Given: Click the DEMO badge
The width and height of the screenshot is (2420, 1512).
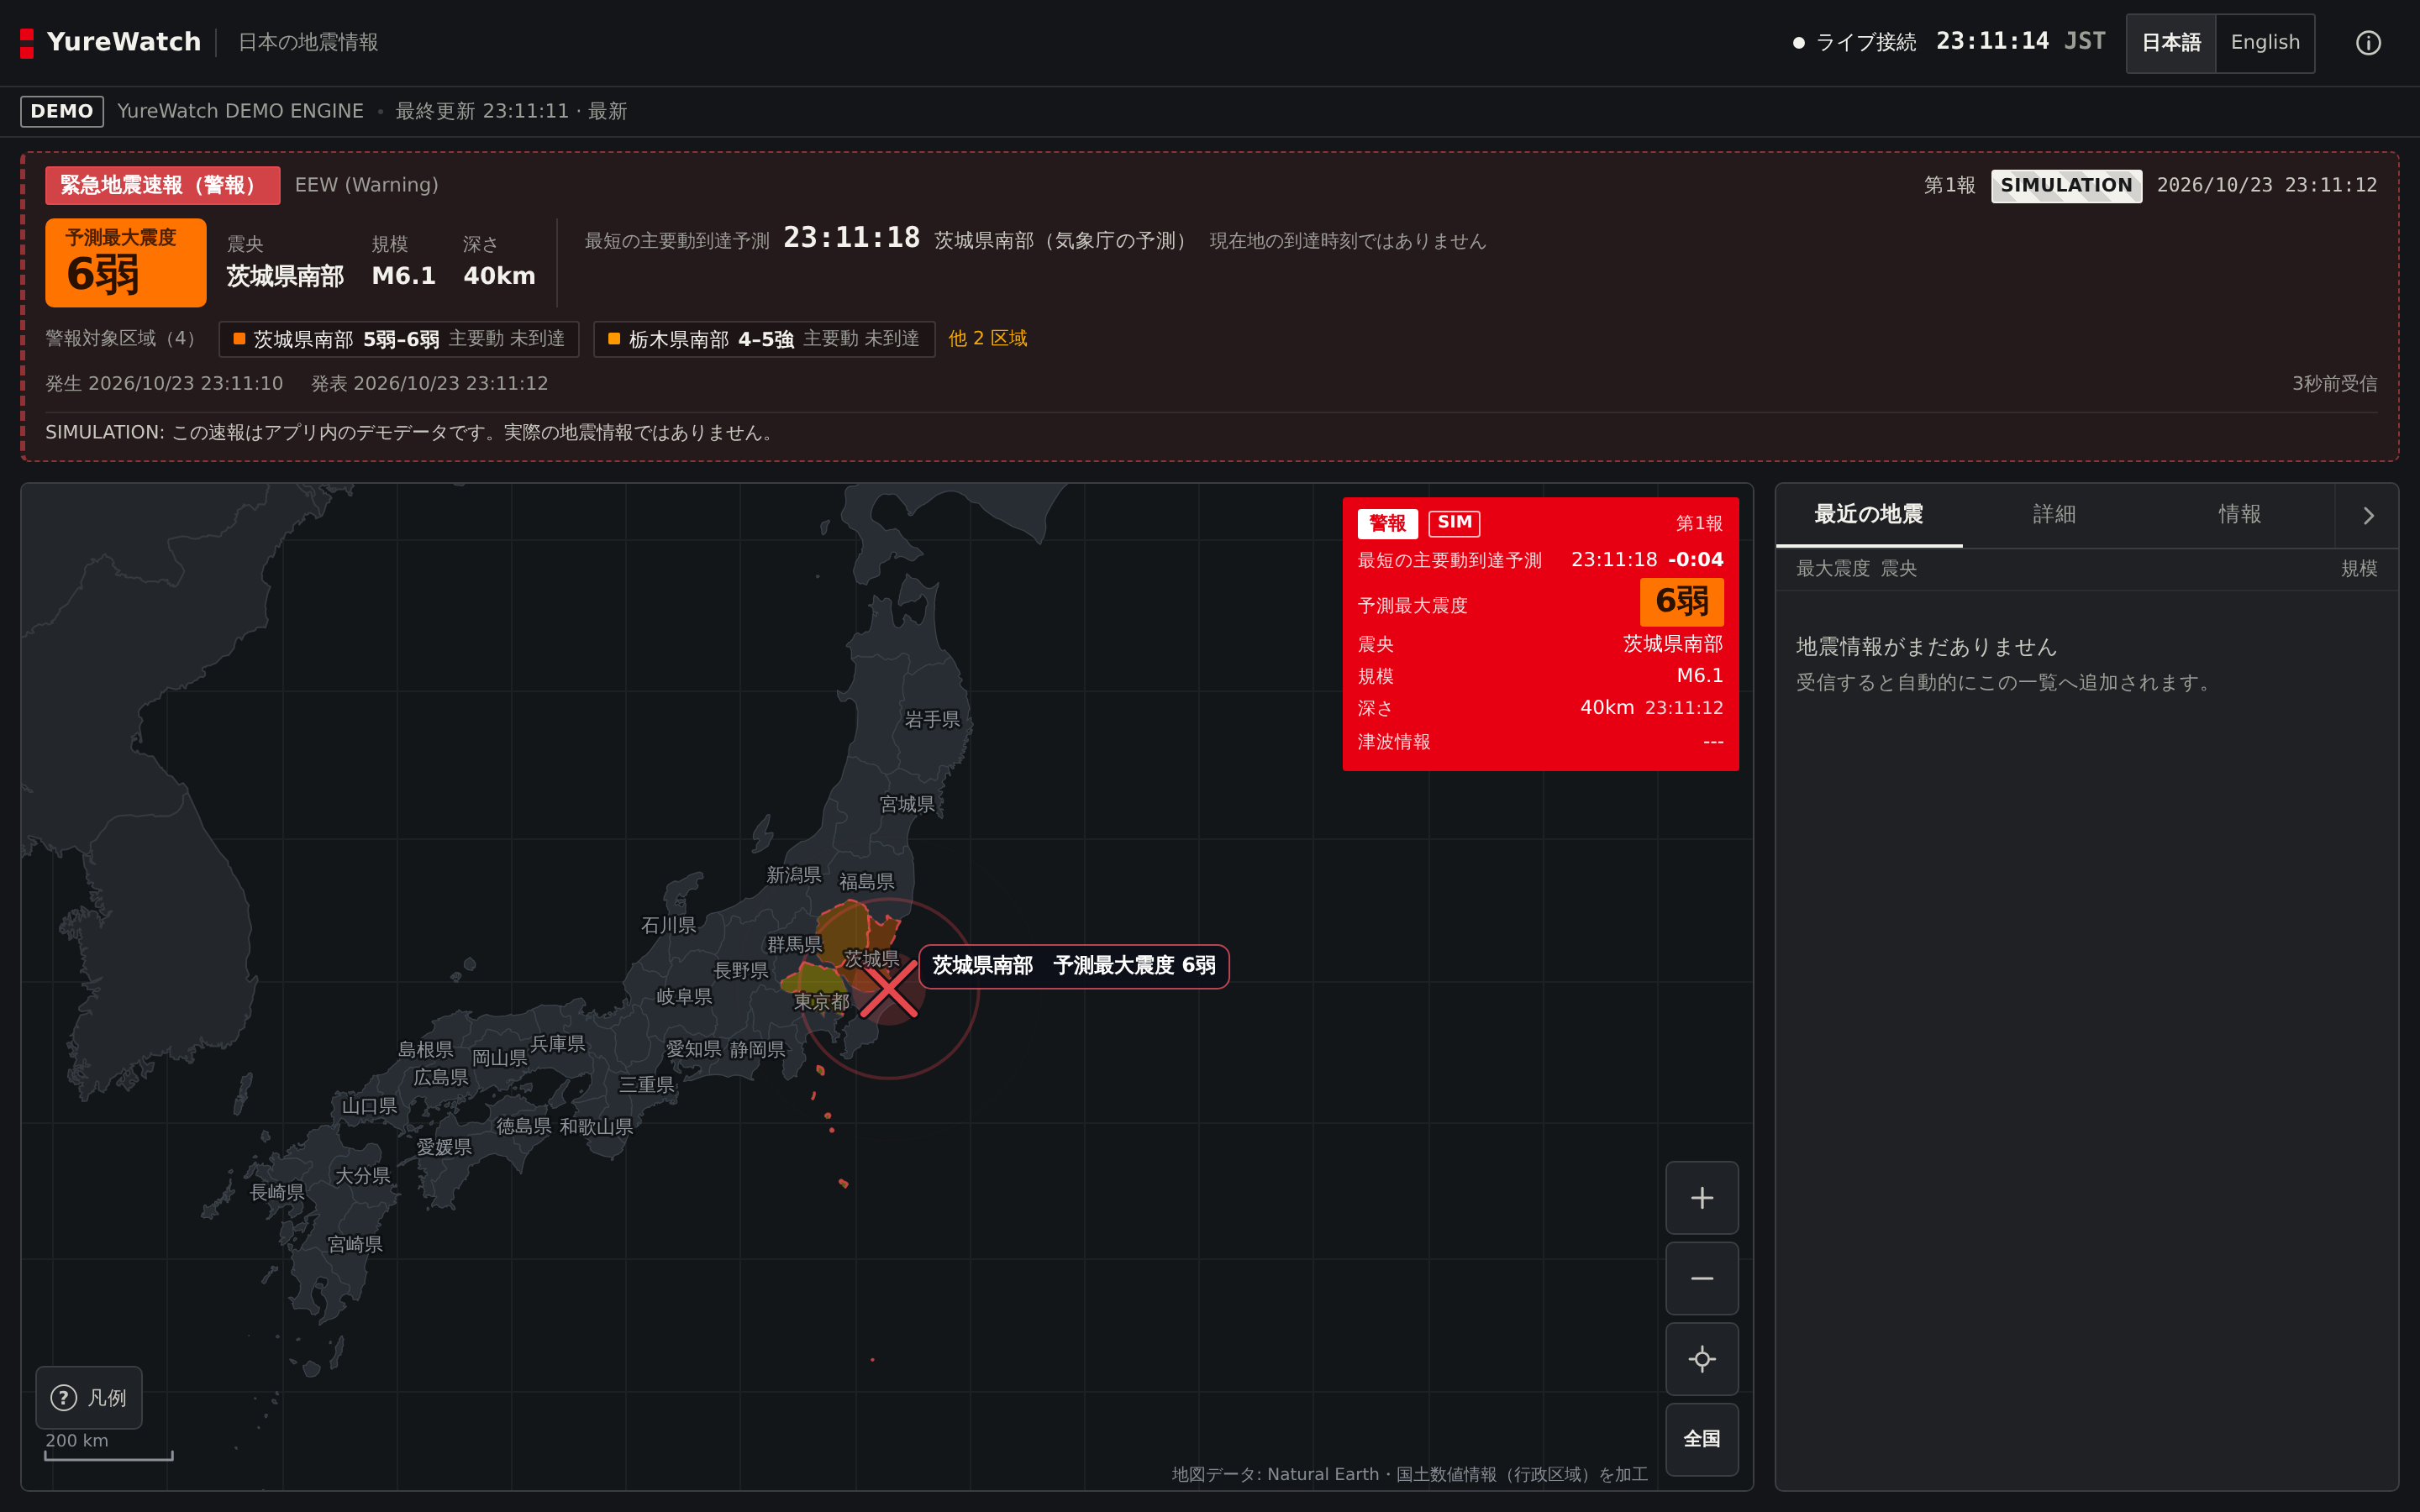Looking at the screenshot, I should click(62, 111).
